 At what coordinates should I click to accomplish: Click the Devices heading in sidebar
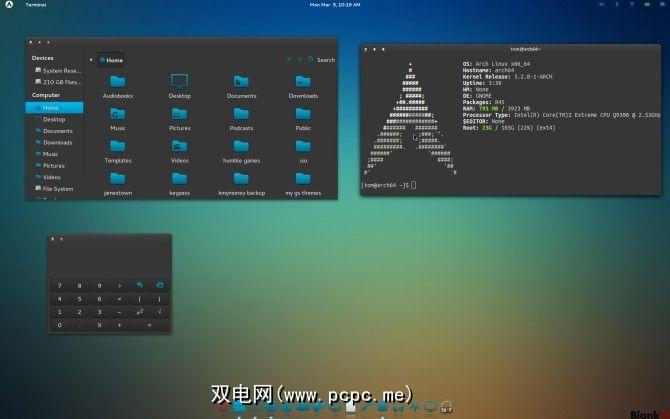click(43, 58)
